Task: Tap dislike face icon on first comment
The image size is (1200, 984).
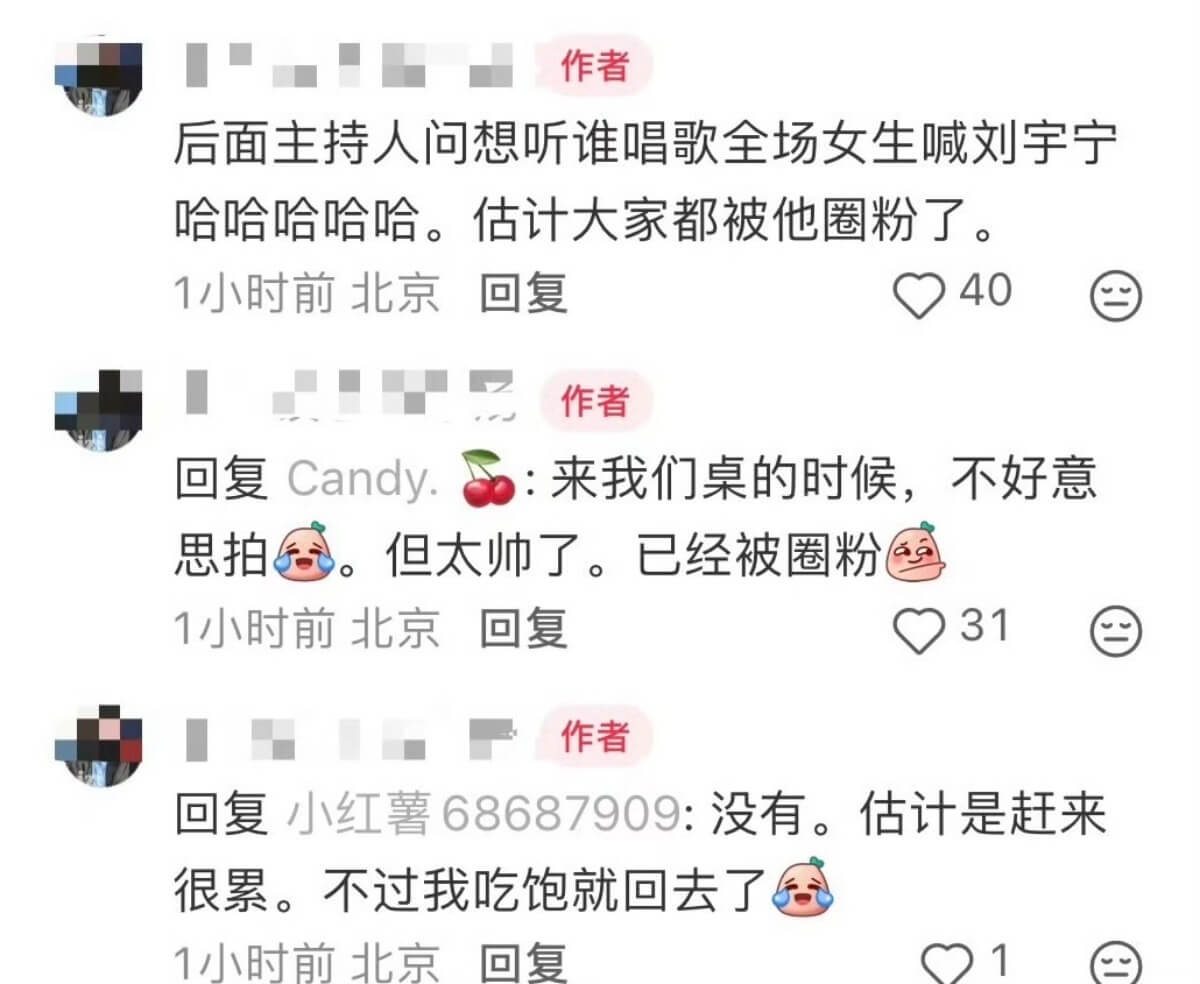Action: [1115, 297]
